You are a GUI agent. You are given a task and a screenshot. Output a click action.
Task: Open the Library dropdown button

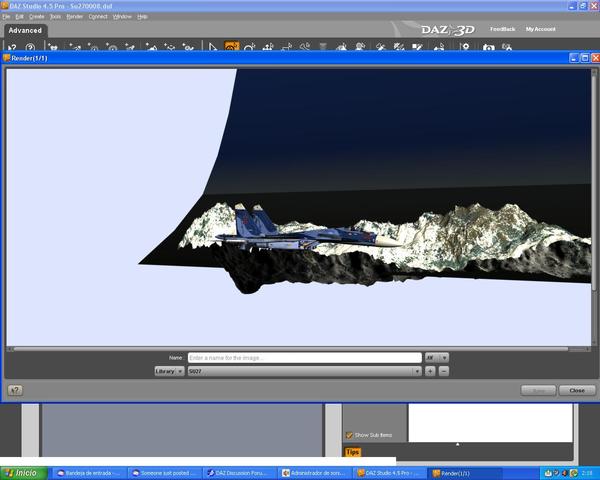pyautogui.click(x=169, y=371)
